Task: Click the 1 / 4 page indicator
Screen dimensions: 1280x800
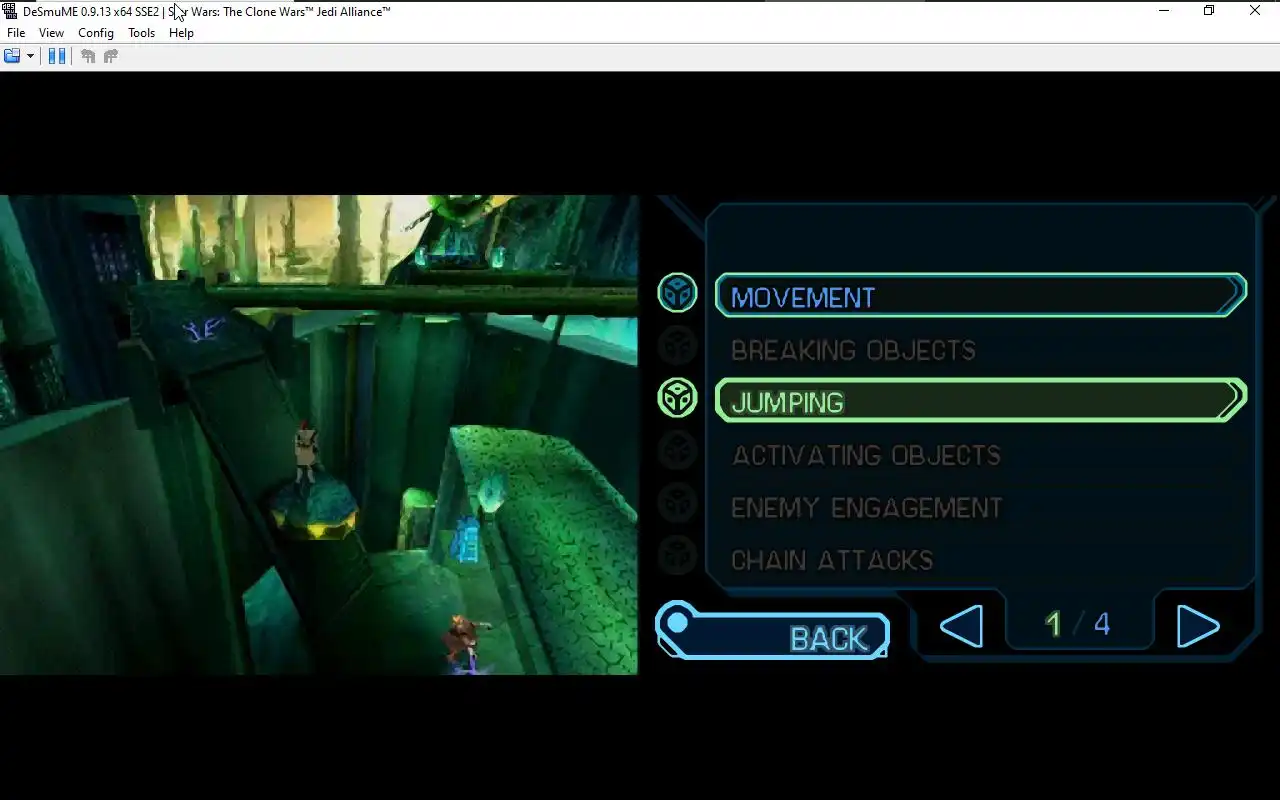Action: (x=1077, y=624)
